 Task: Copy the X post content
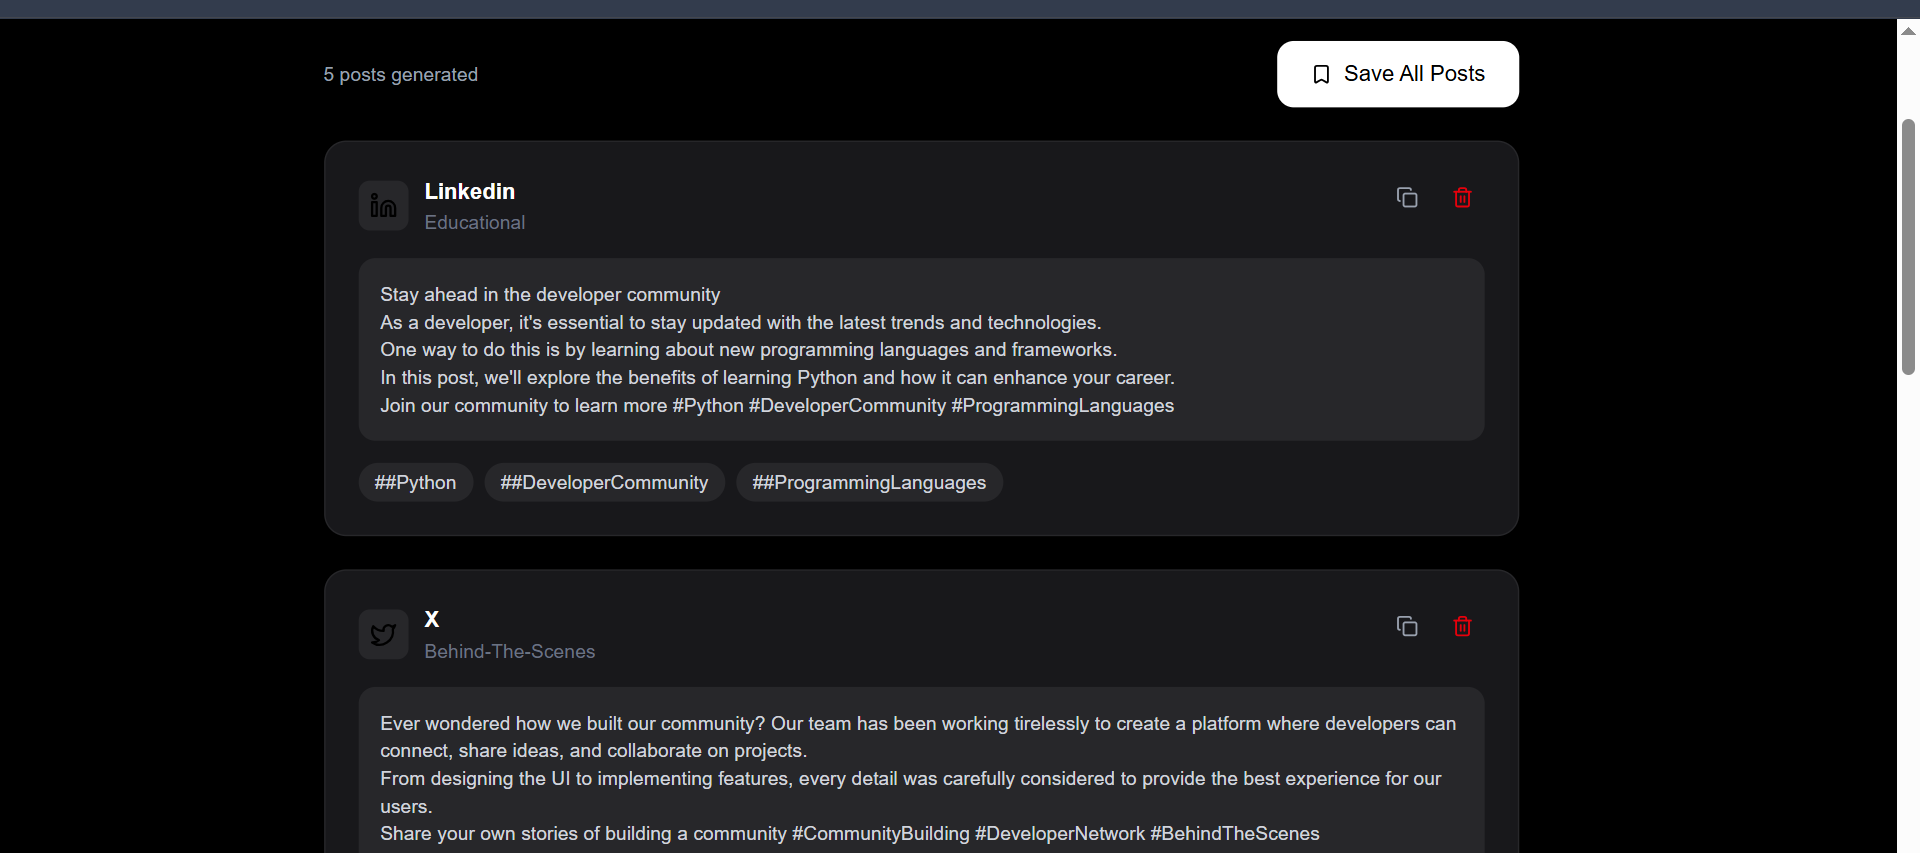click(x=1407, y=627)
